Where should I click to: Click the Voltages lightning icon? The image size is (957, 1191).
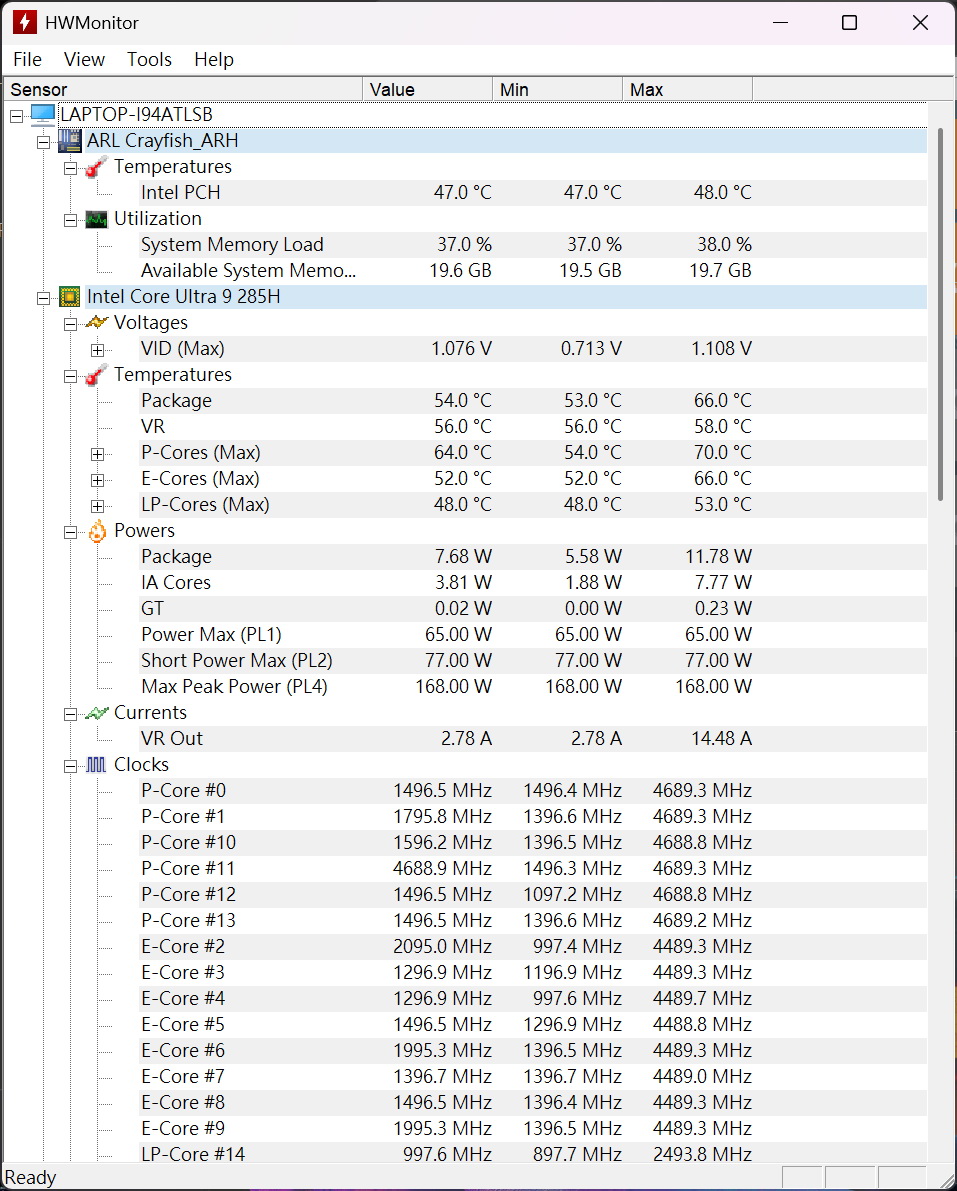[96, 323]
